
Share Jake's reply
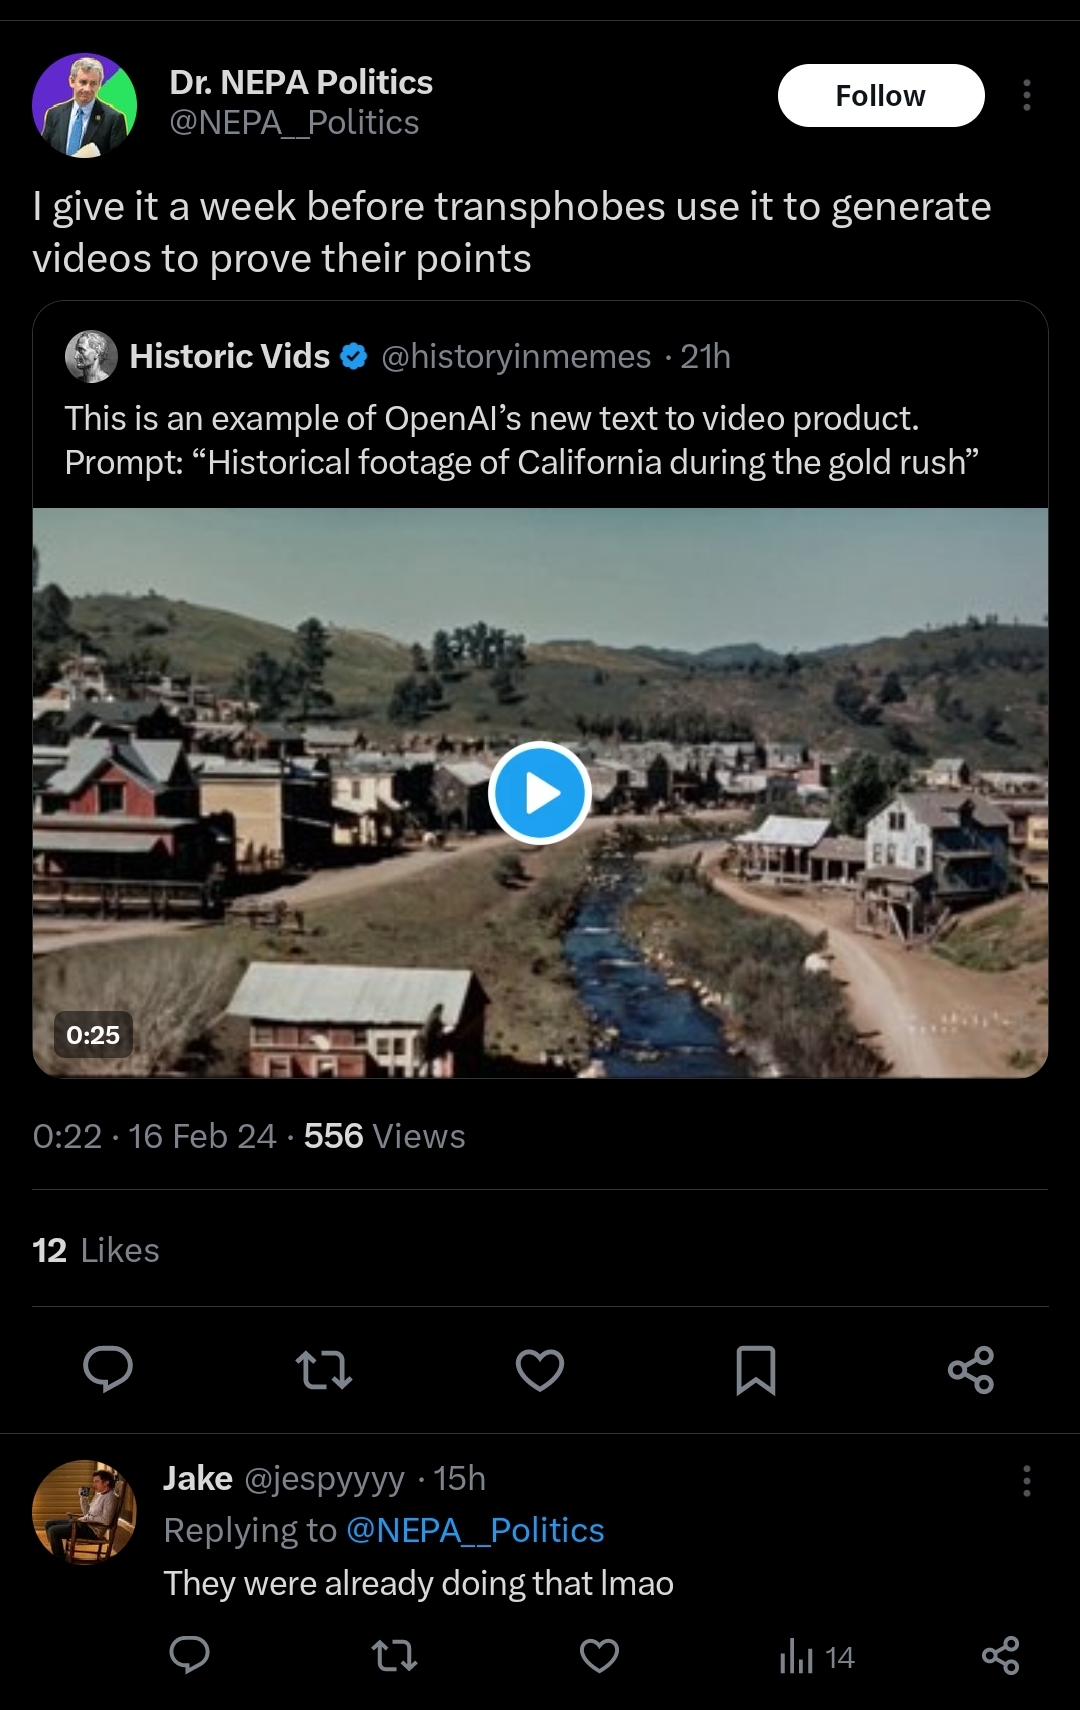click(1000, 1656)
